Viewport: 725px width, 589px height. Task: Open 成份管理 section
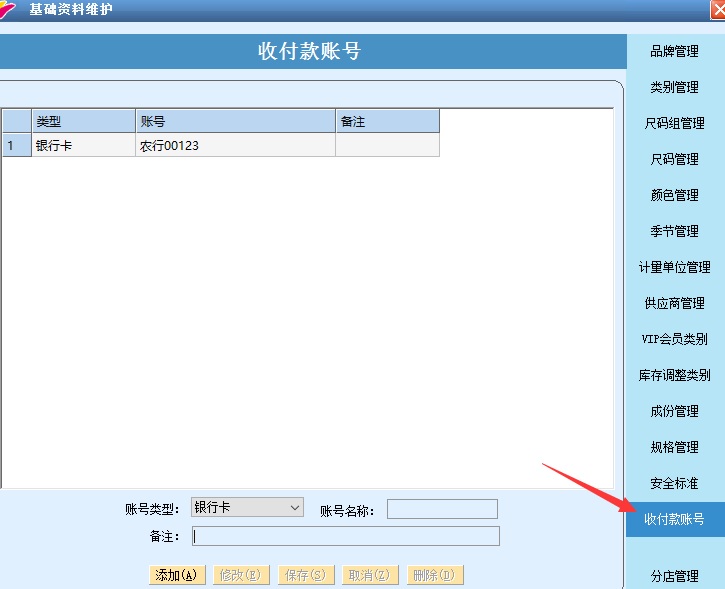674,411
